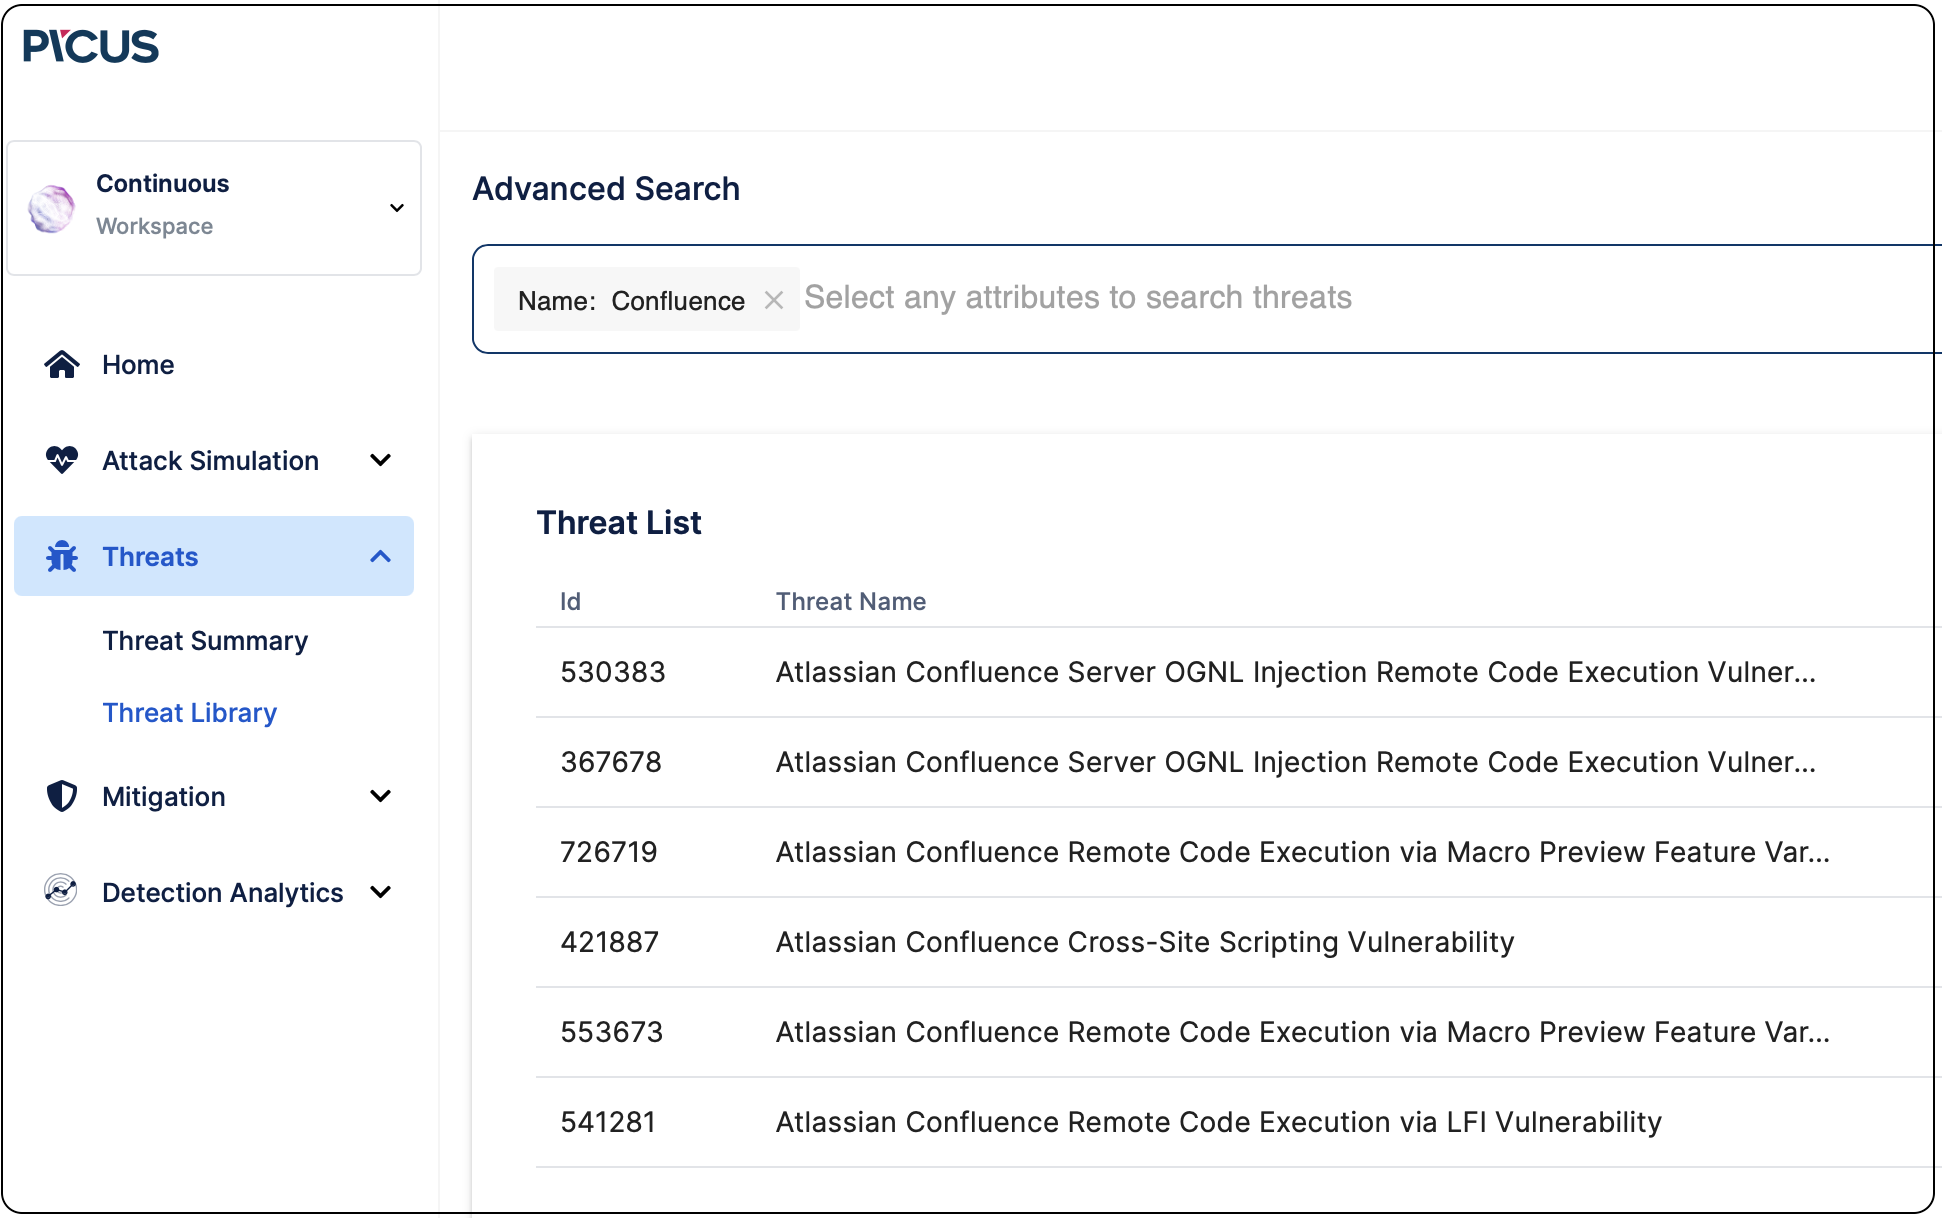Click the Id column header
Viewport: 1942px width, 1218px height.
click(570, 601)
